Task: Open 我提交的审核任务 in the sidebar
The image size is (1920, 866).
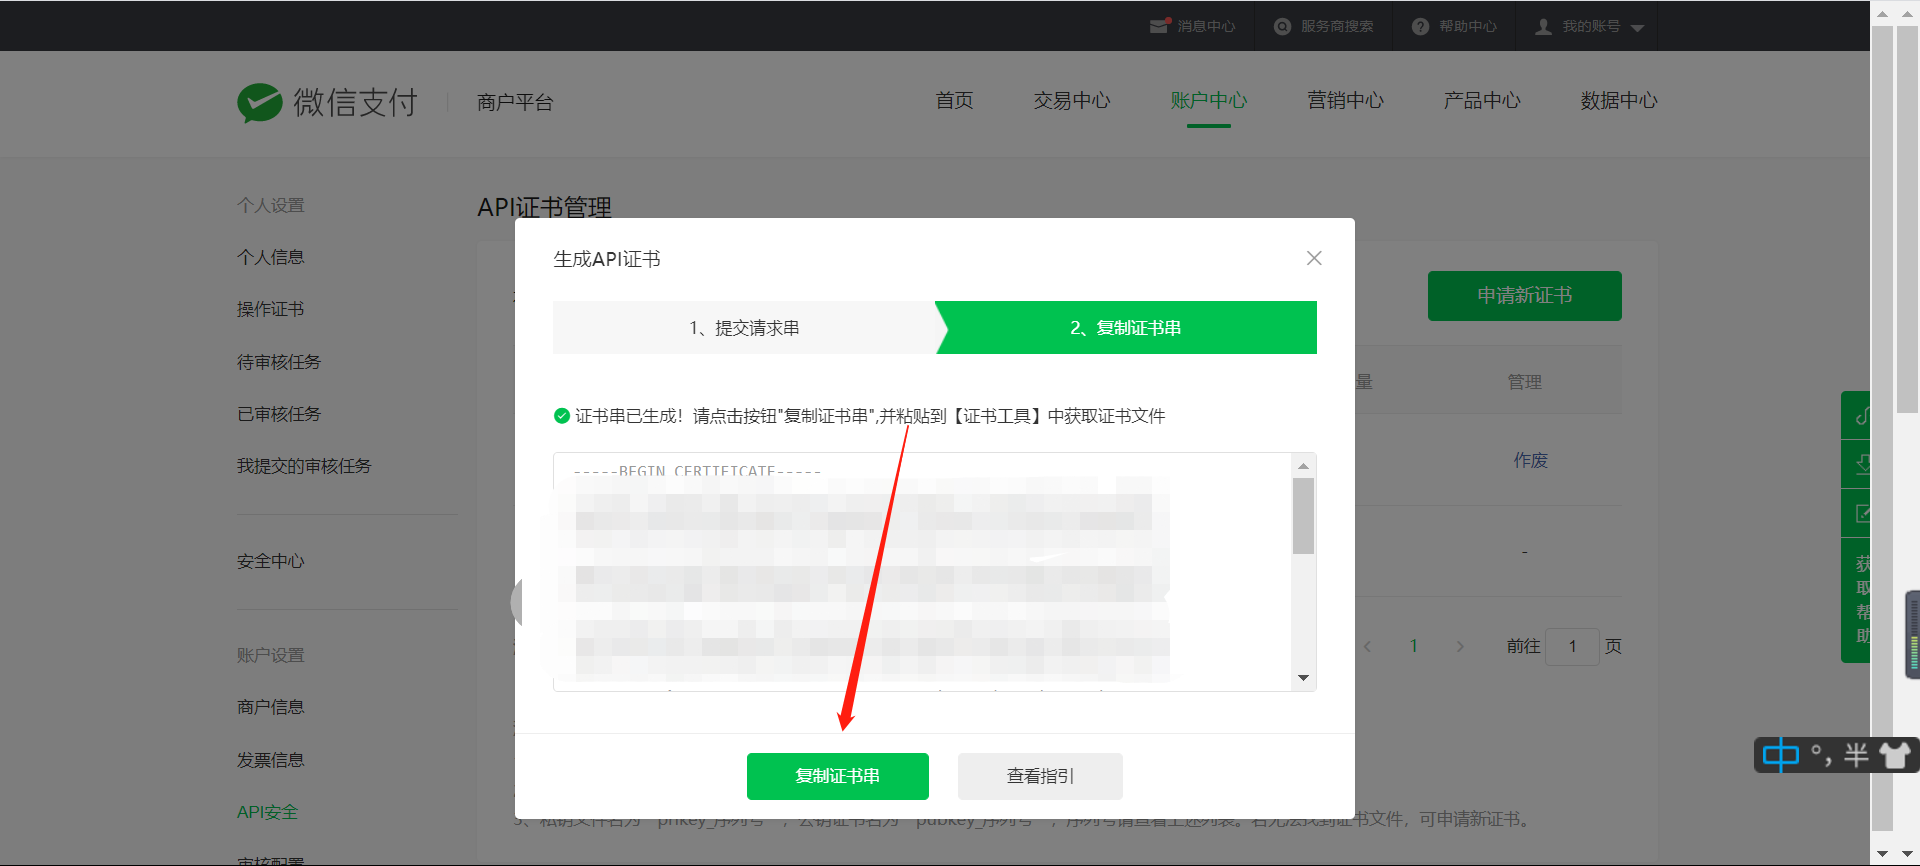Action: [304, 466]
